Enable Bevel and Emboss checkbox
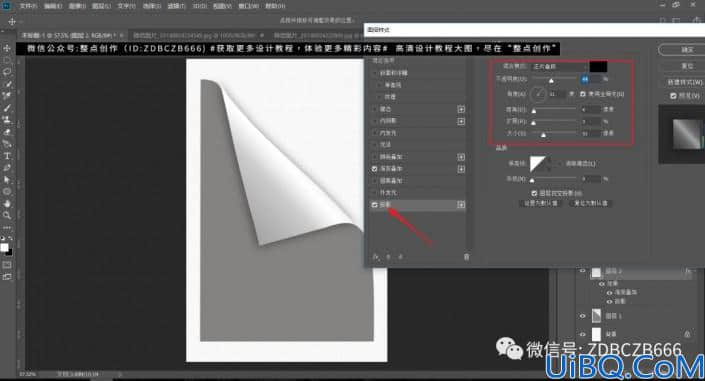705x381 pixels. click(375, 73)
